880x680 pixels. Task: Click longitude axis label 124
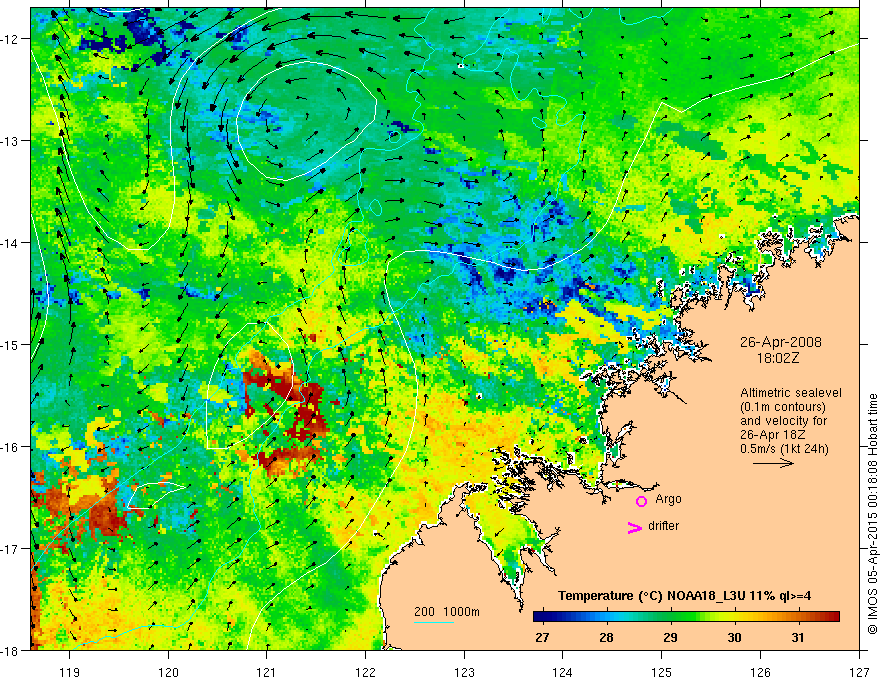(x=563, y=672)
